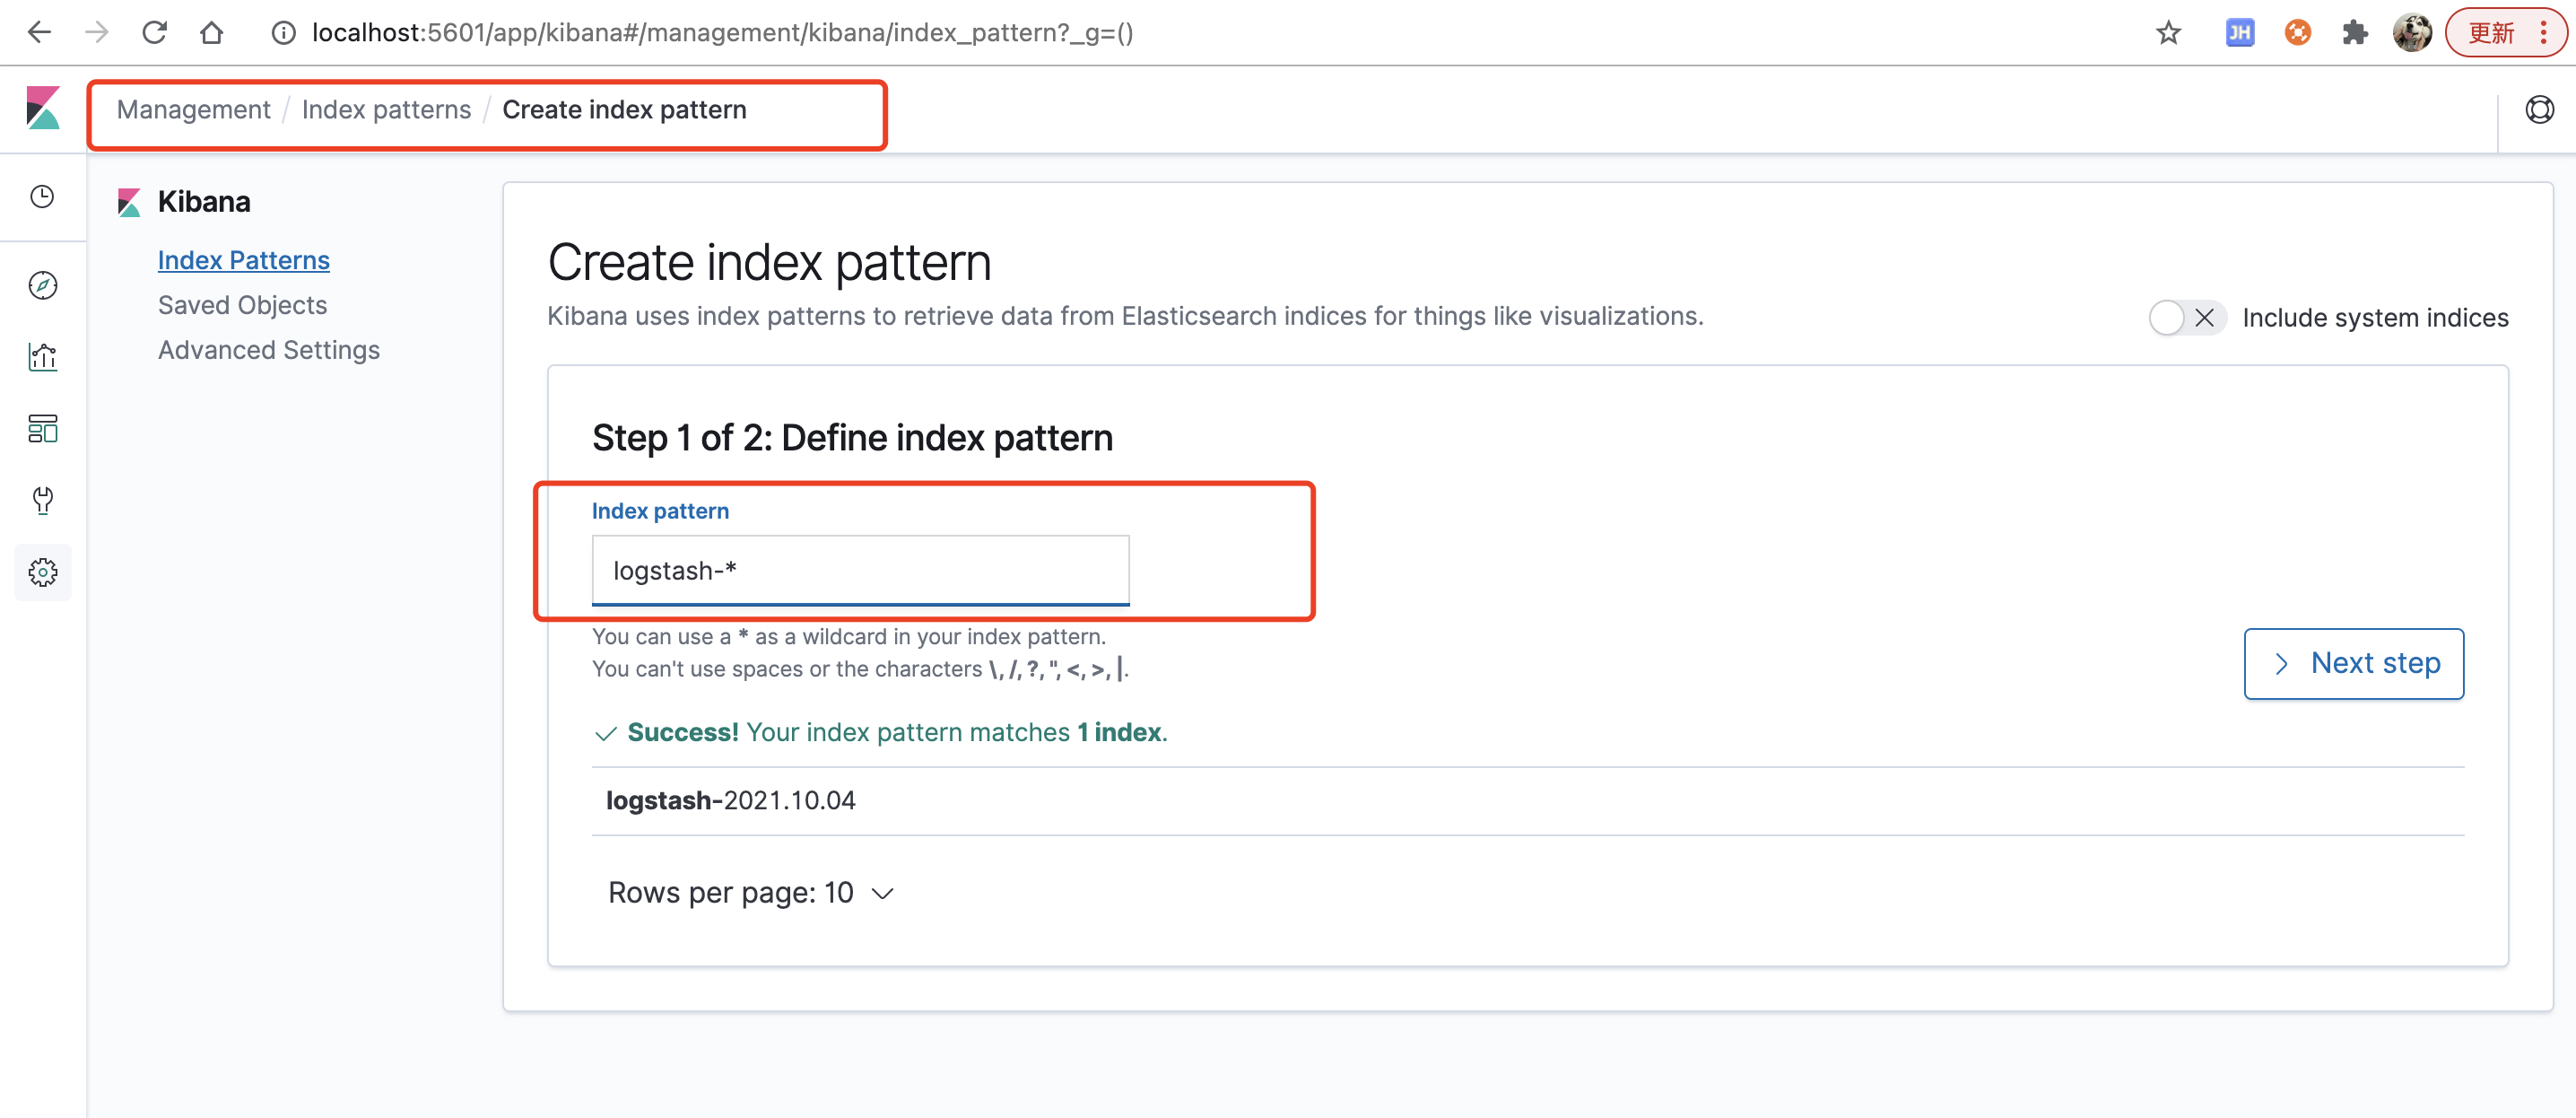Click the Step 1 of 2 heading
Viewport: 2576px width, 1118px height.
click(852, 438)
